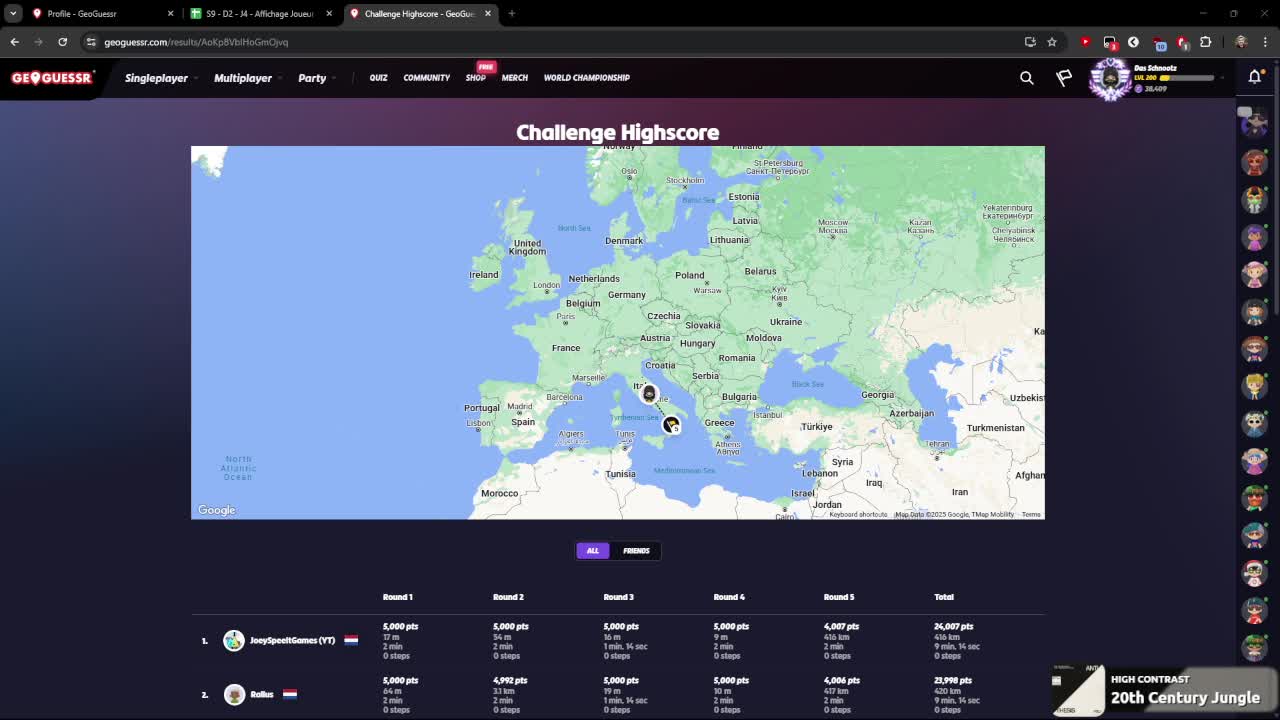This screenshot has width=1280, height=720.
Task: Close the Profile - GeoGuessr tab
Action: [x=170, y=13]
